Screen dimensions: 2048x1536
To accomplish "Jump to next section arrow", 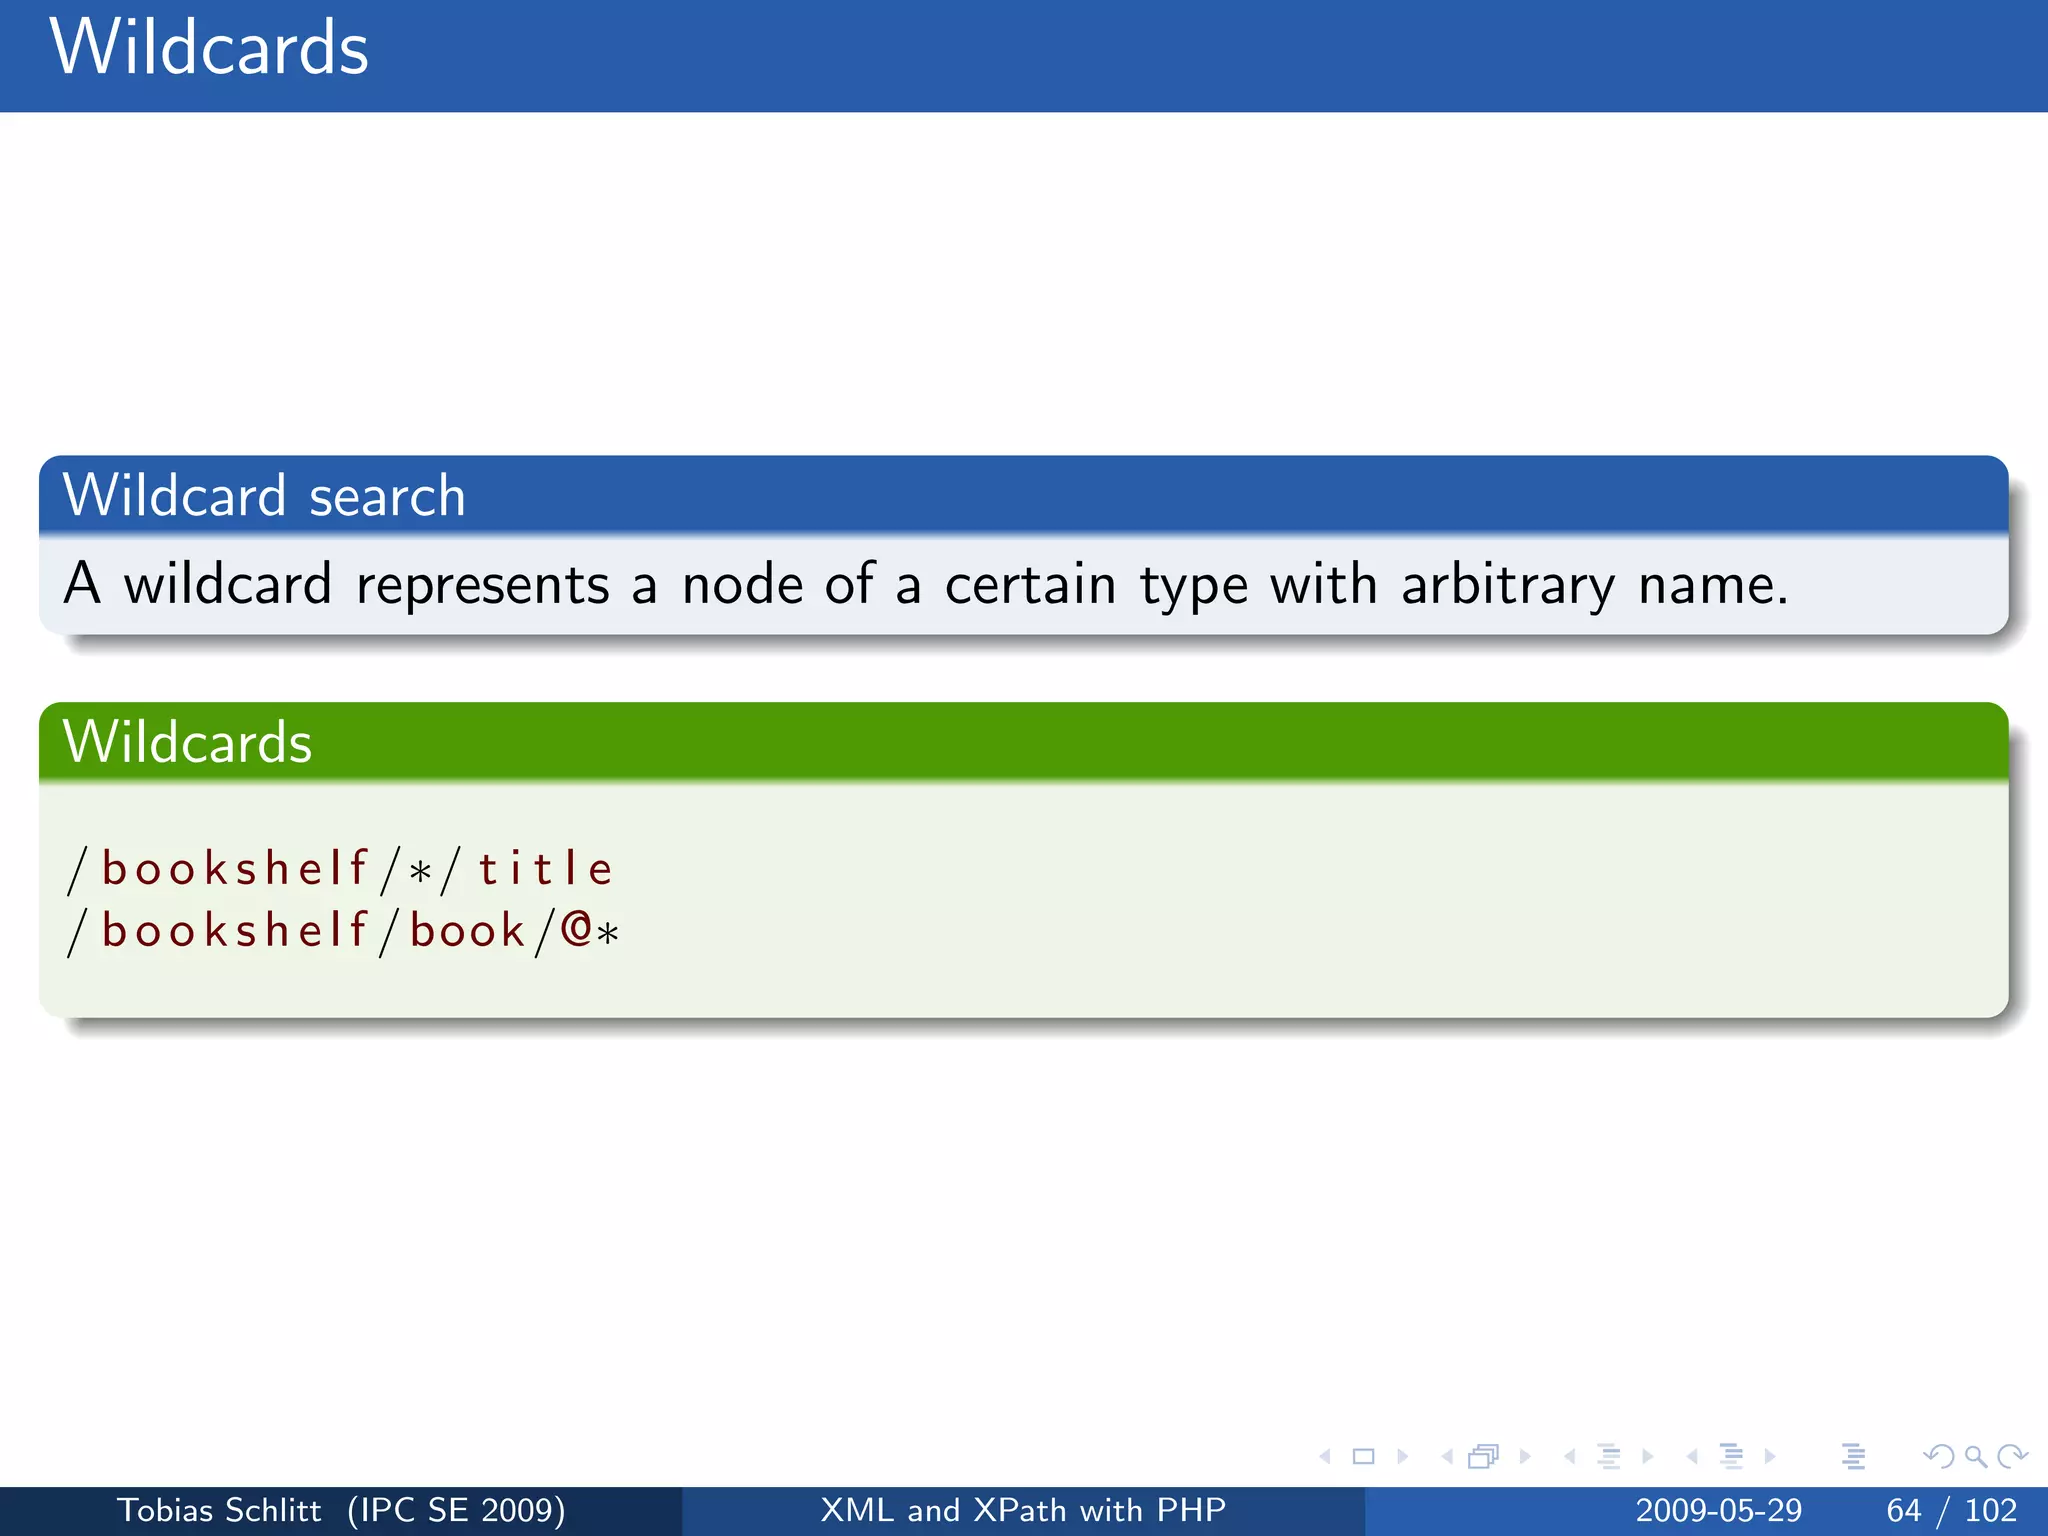I will pos(1770,1457).
